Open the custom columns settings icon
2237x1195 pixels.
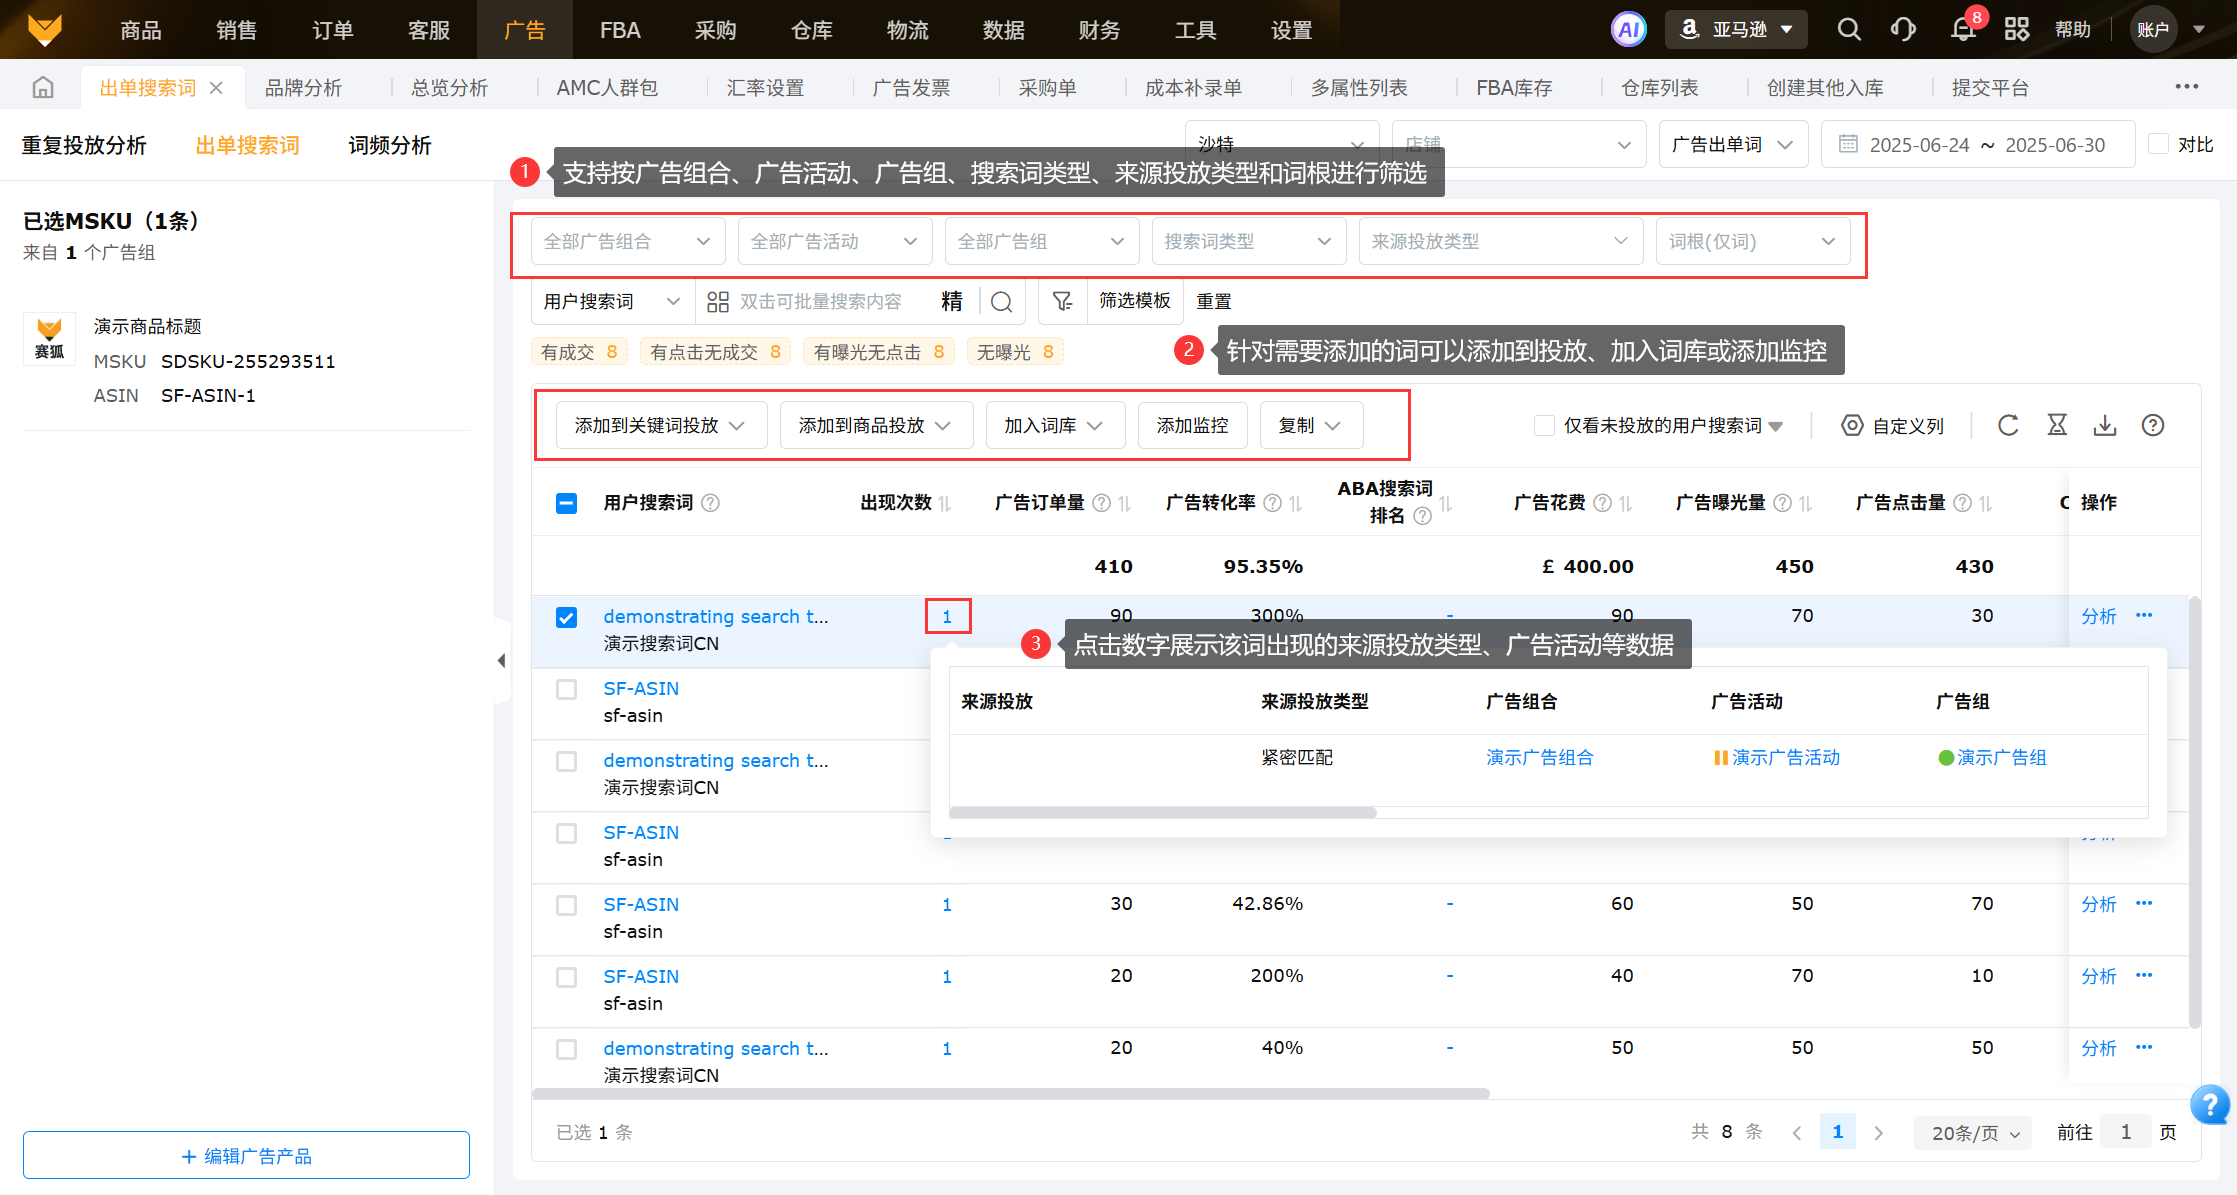(1852, 426)
